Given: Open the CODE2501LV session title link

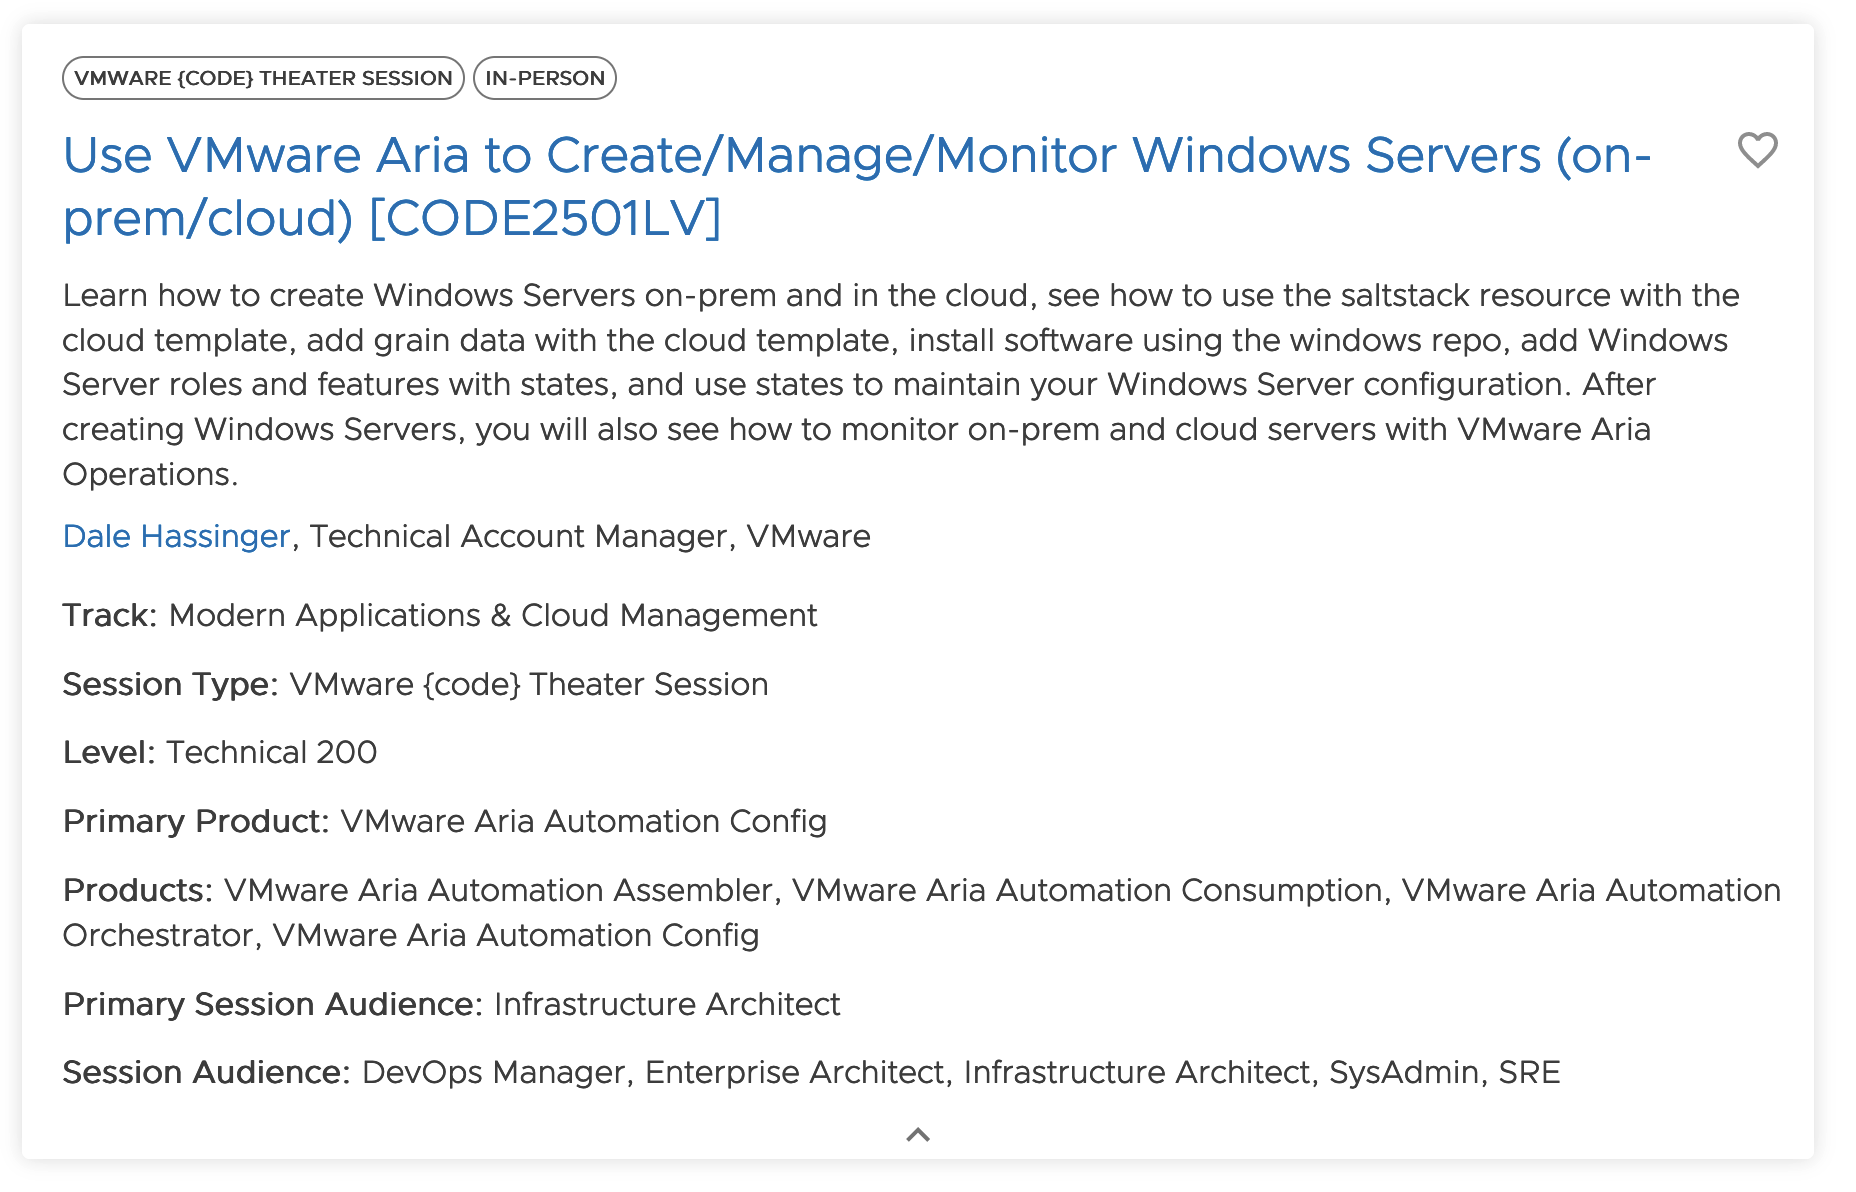Looking at the screenshot, I should [x=856, y=186].
